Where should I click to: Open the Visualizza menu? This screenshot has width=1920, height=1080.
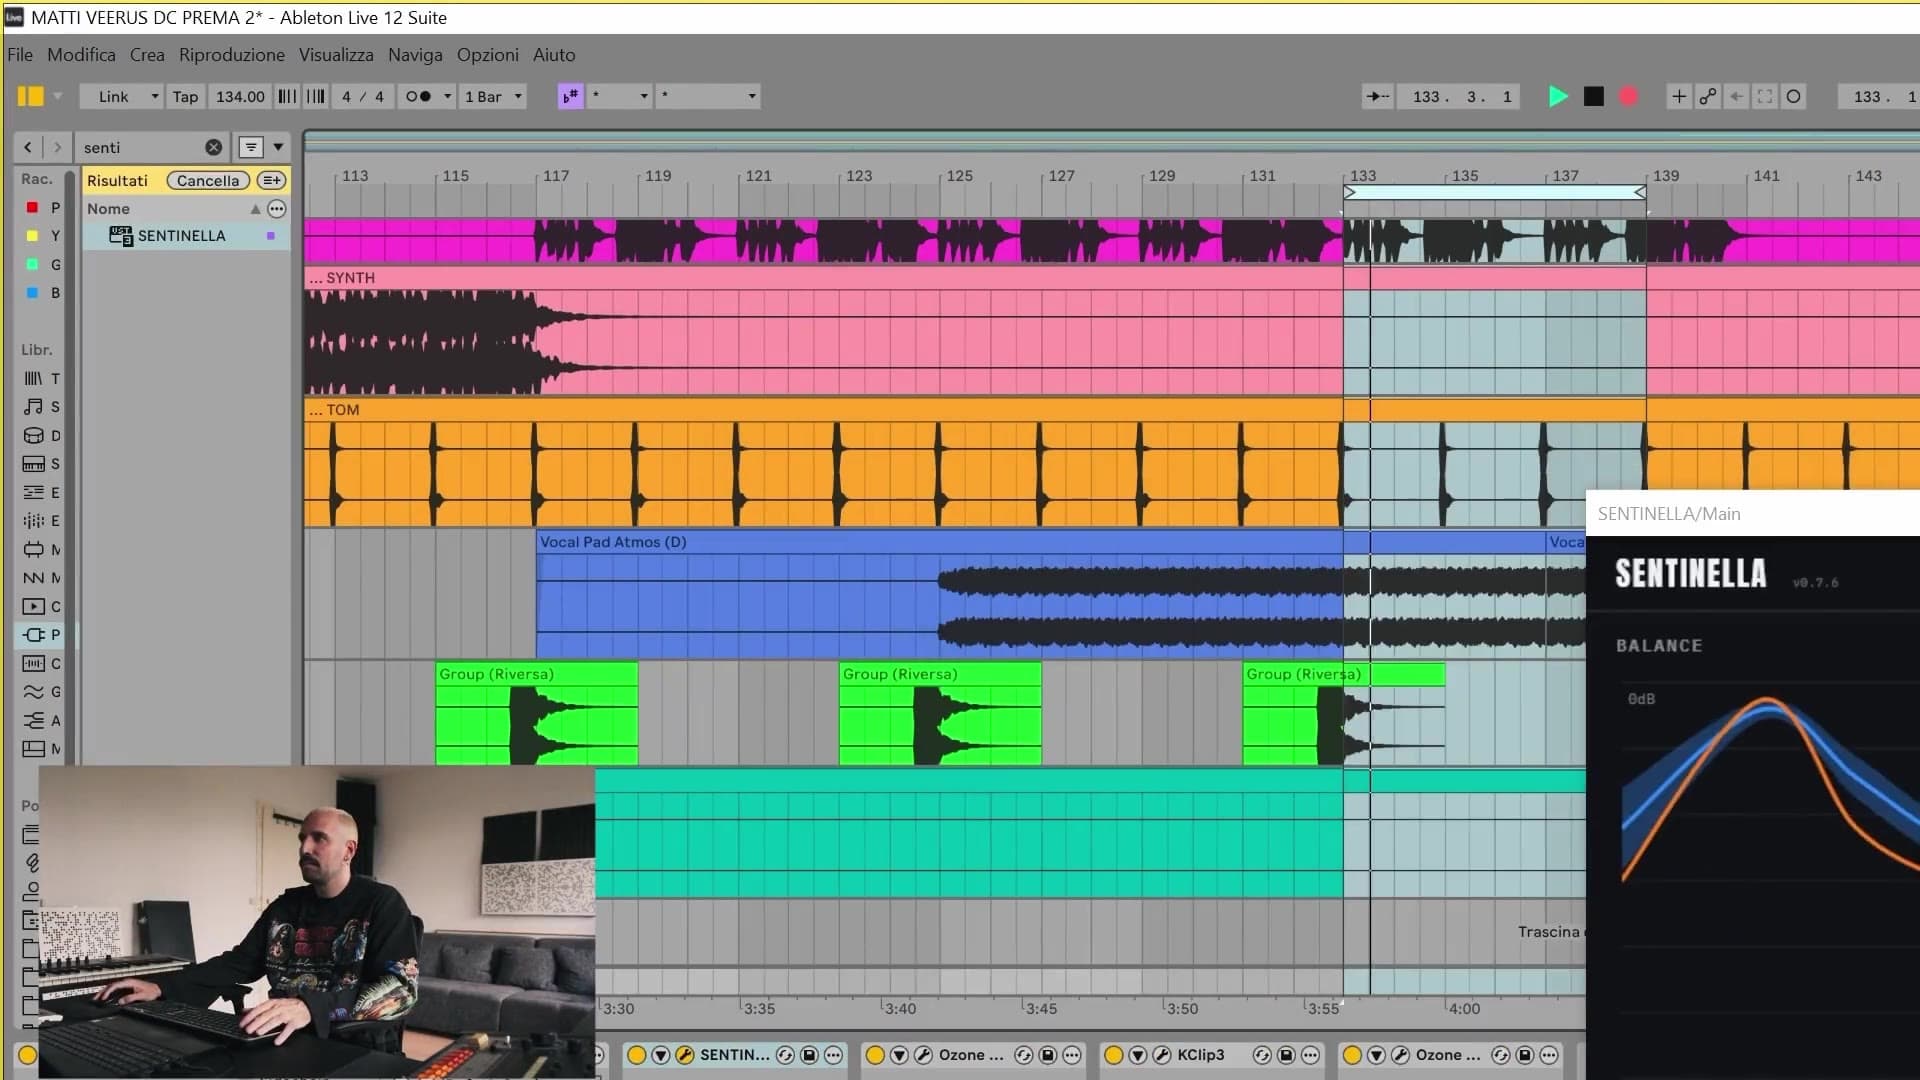tap(336, 55)
